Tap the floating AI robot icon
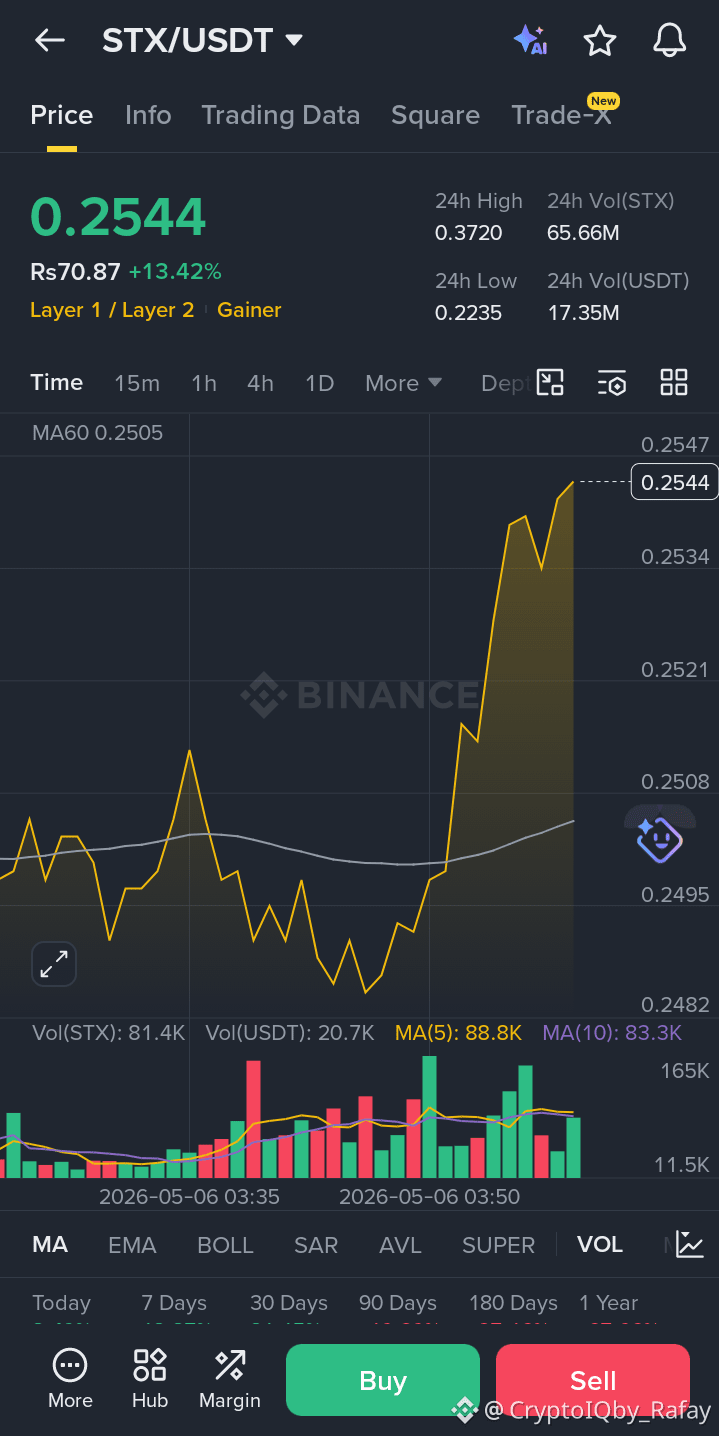Viewport: 719px width, 1436px height. tap(659, 840)
